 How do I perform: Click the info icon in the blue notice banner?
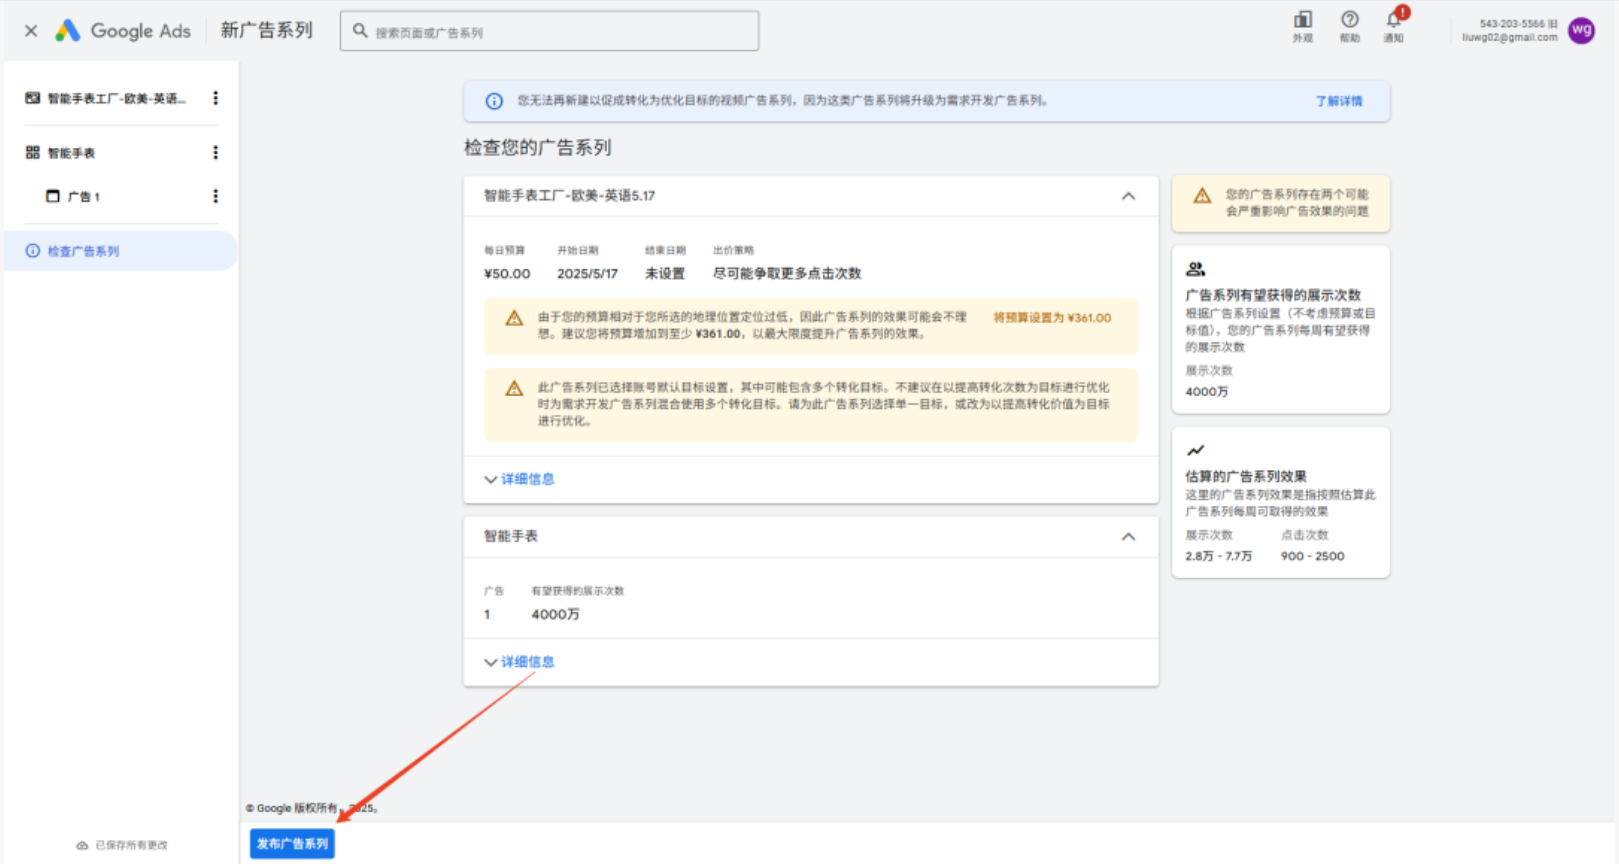494,101
